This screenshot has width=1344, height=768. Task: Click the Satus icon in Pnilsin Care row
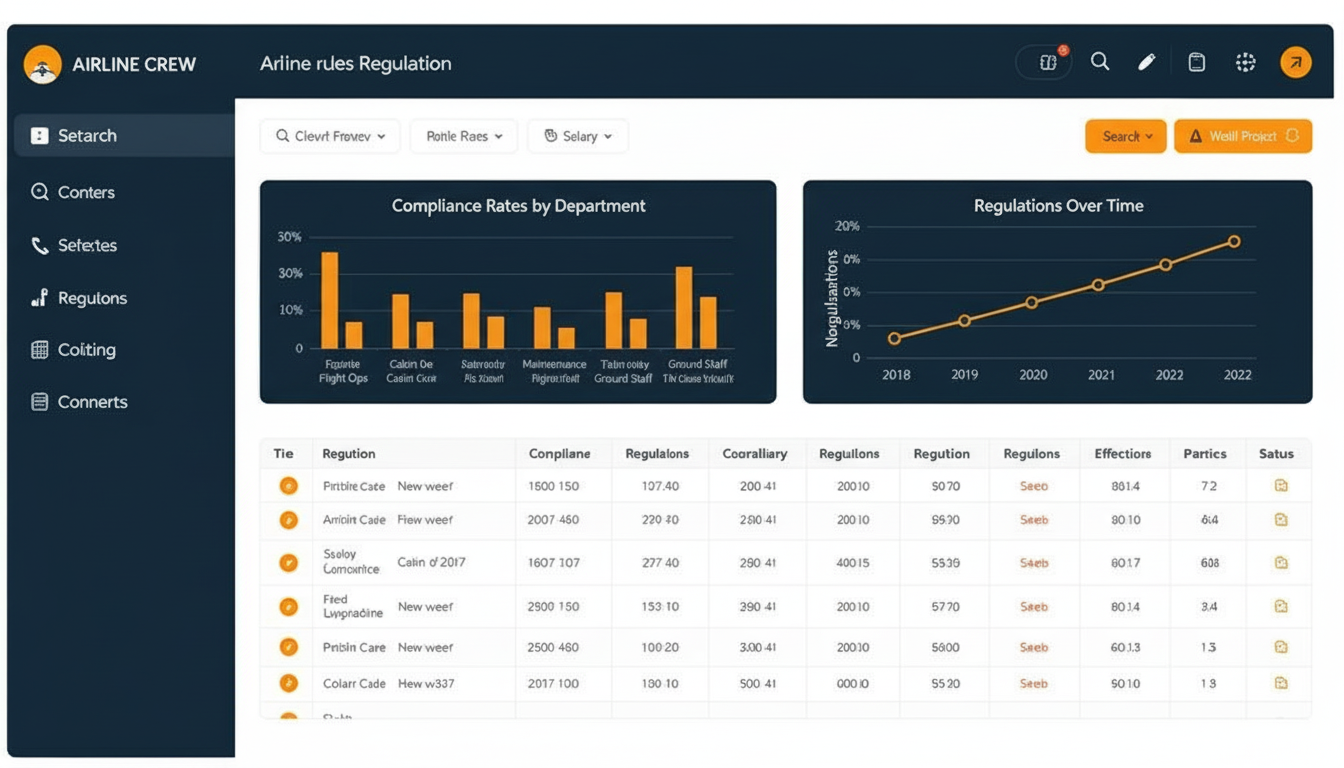[x=1281, y=647]
